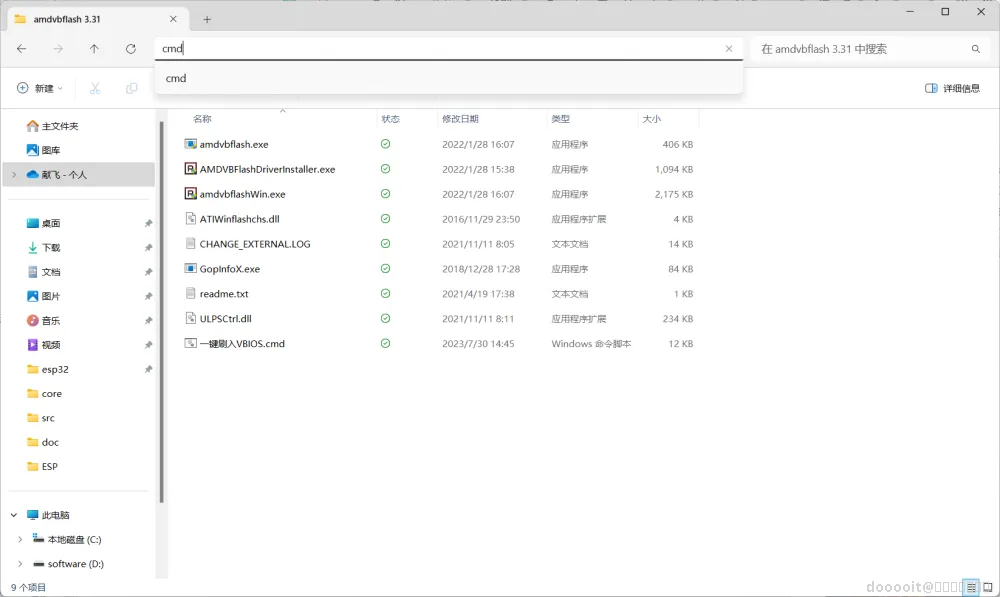The height and width of the screenshot is (597, 1000).
Task: Click the 9 个项目 status text
Action: (x=28, y=587)
